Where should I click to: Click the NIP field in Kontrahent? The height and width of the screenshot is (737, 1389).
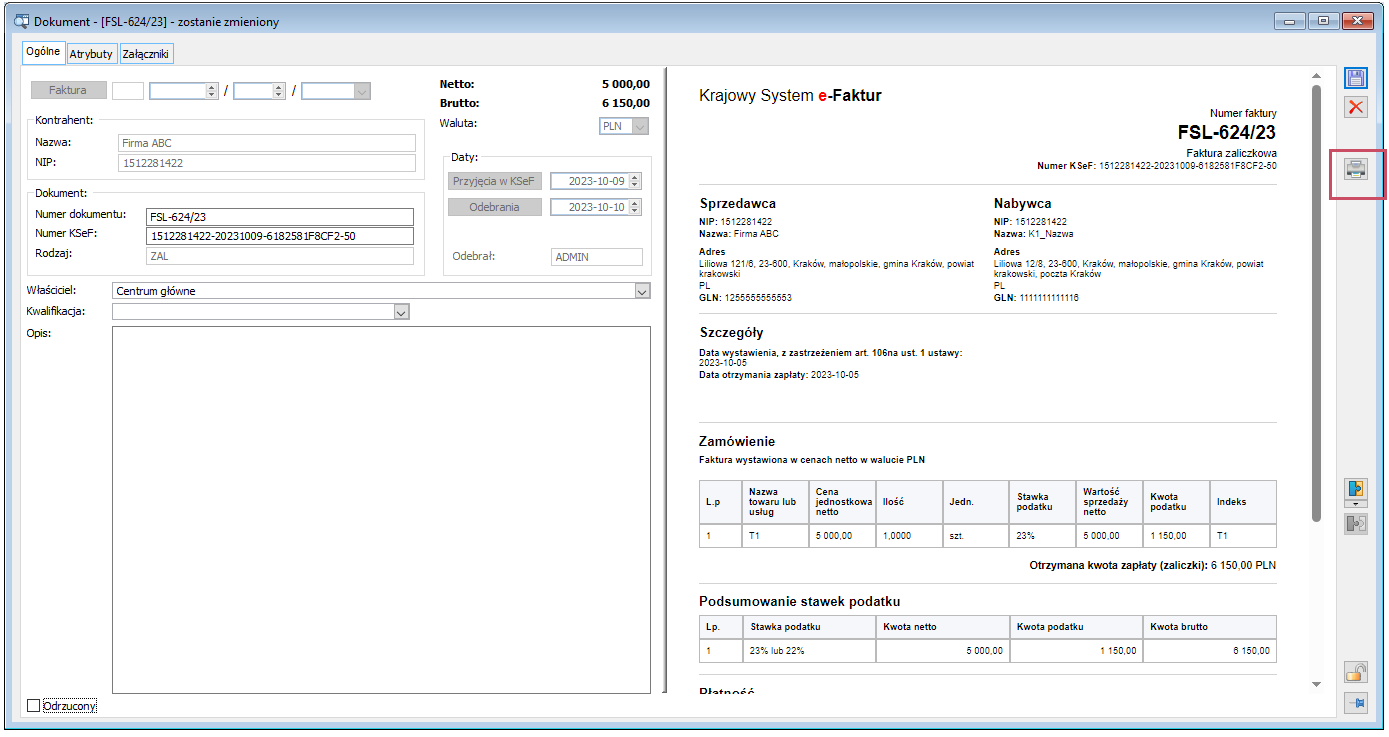pyautogui.click(x=266, y=163)
